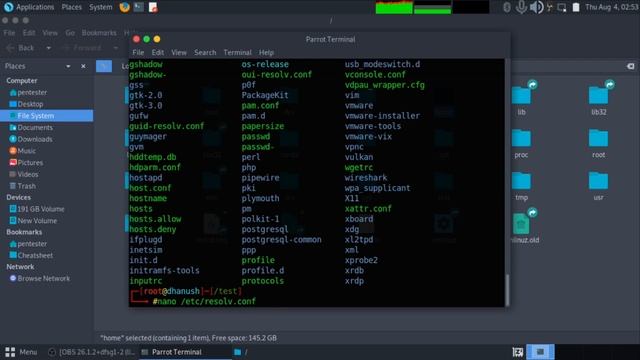This screenshot has width=640, height=360.
Task: Open the System menu in top panel
Action: pyautogui.click(x=100, y=7)
